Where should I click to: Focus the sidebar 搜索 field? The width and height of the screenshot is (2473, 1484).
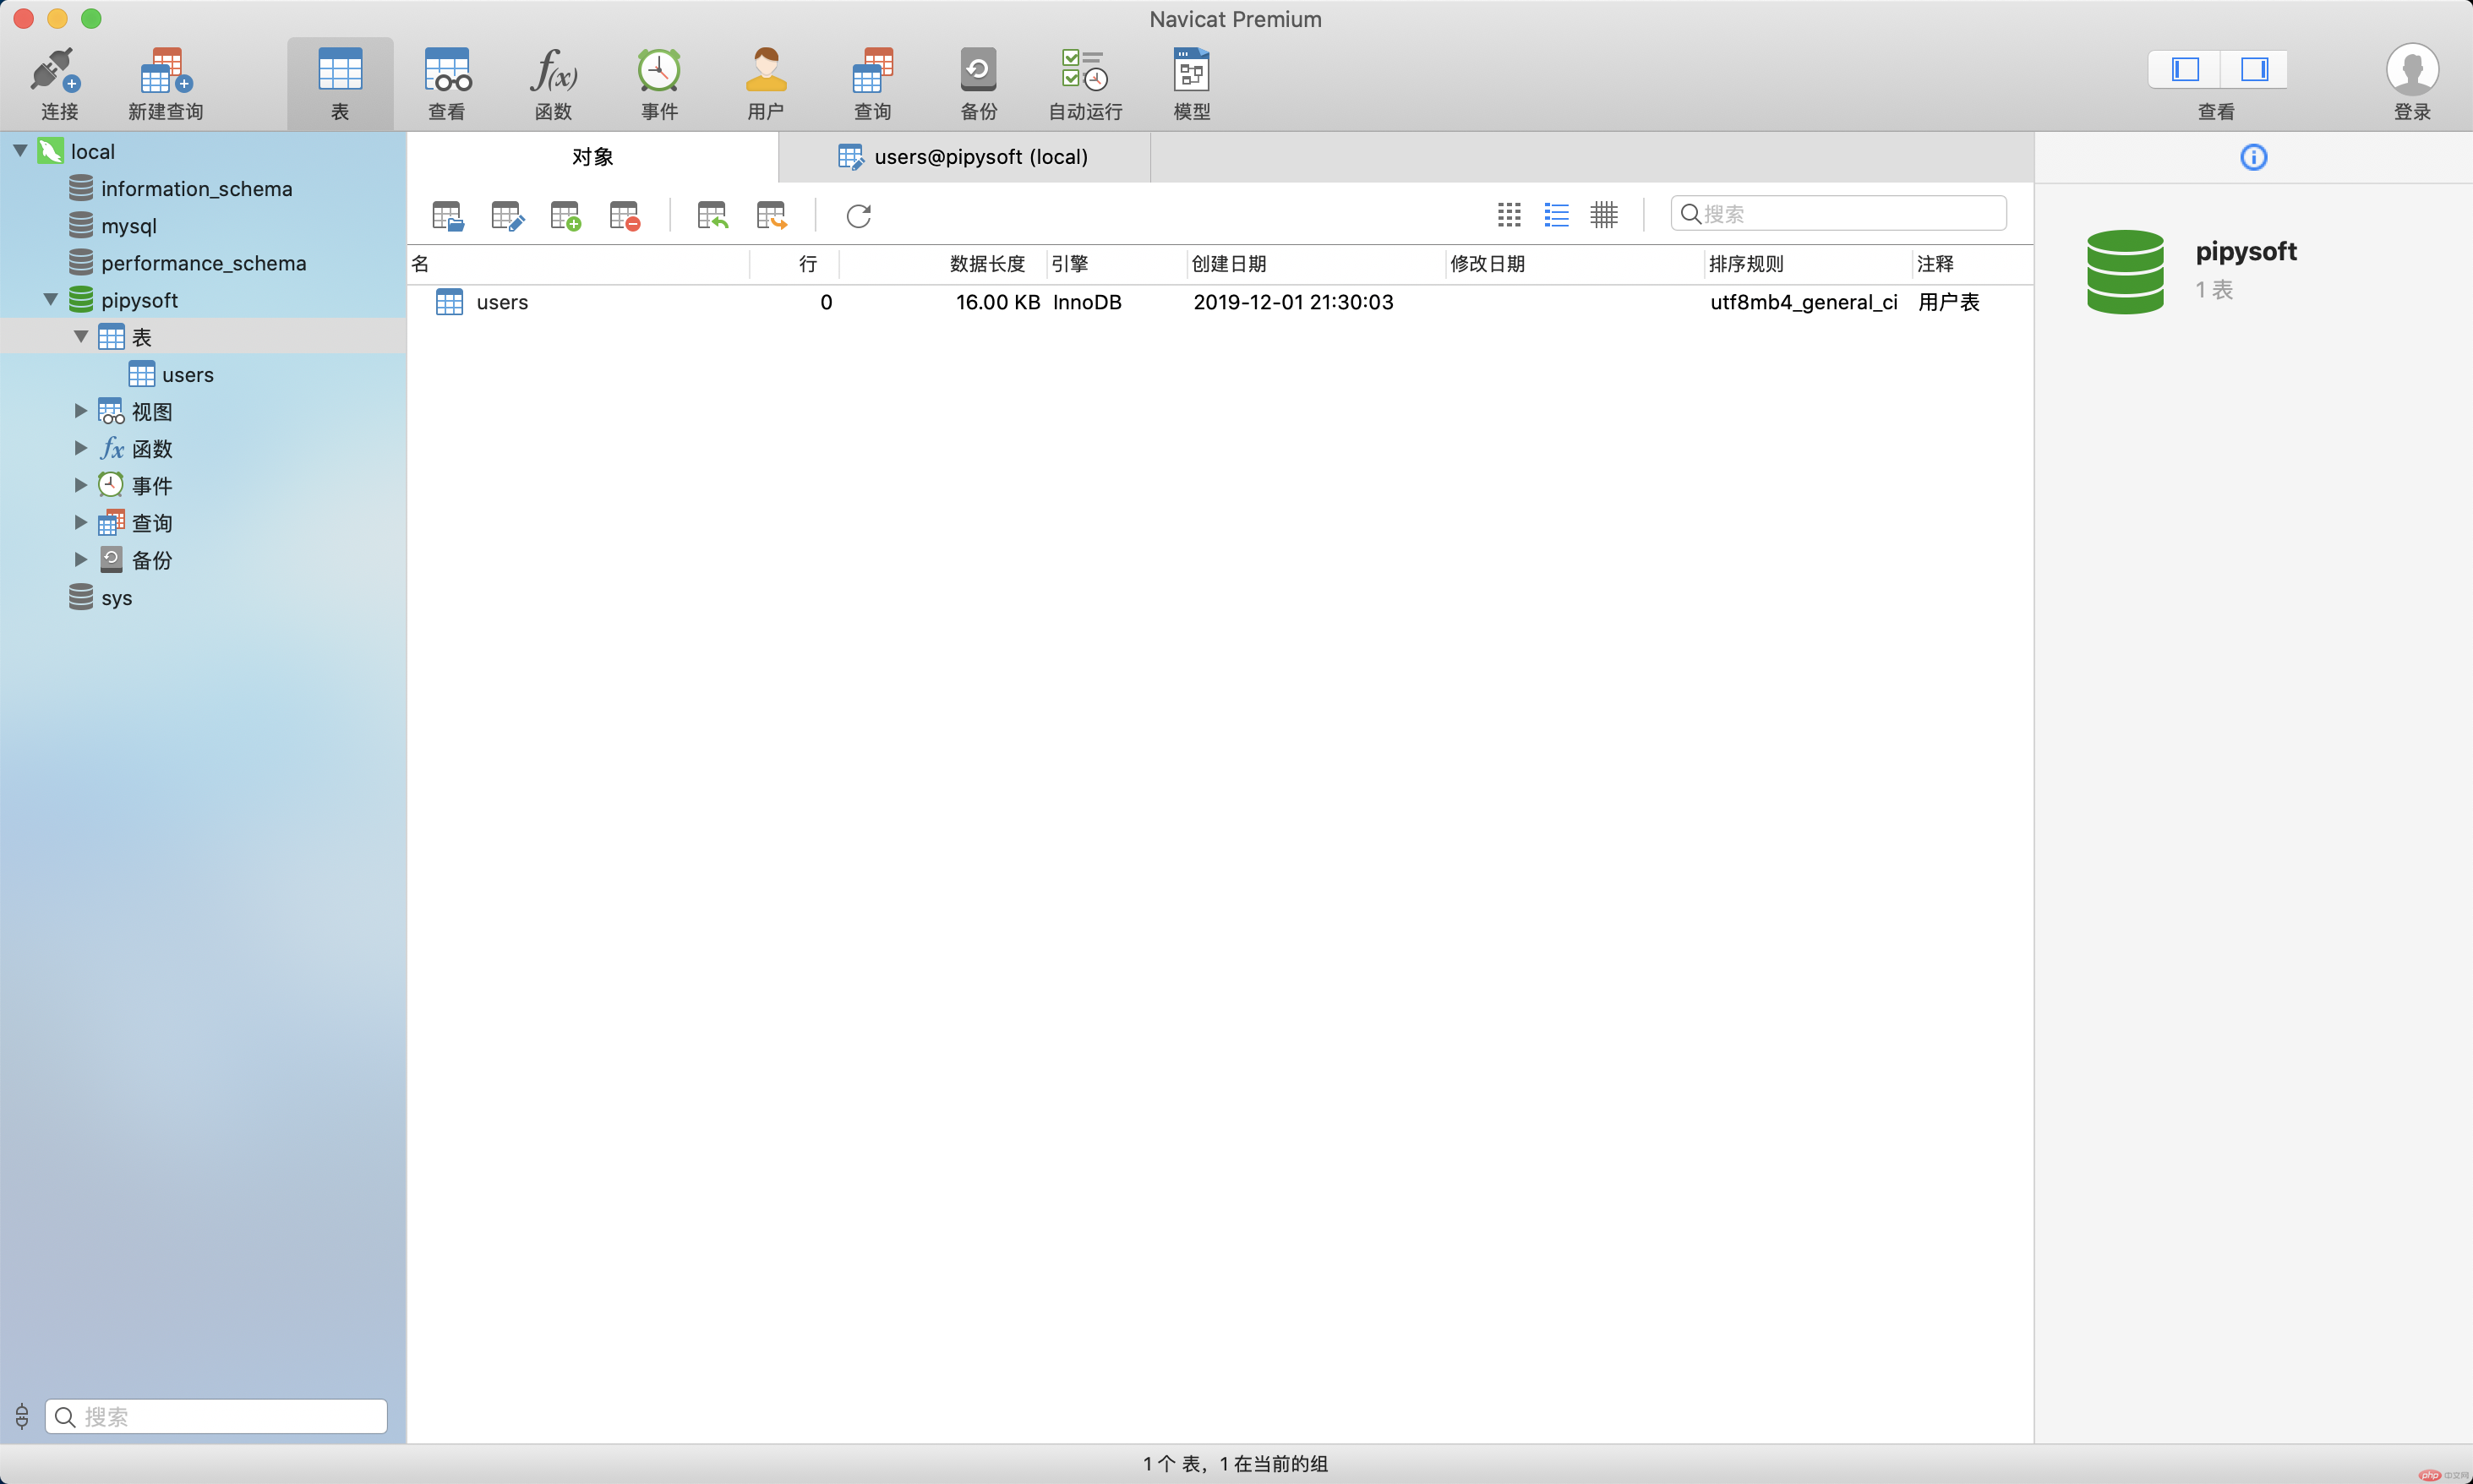[216, 1416]
